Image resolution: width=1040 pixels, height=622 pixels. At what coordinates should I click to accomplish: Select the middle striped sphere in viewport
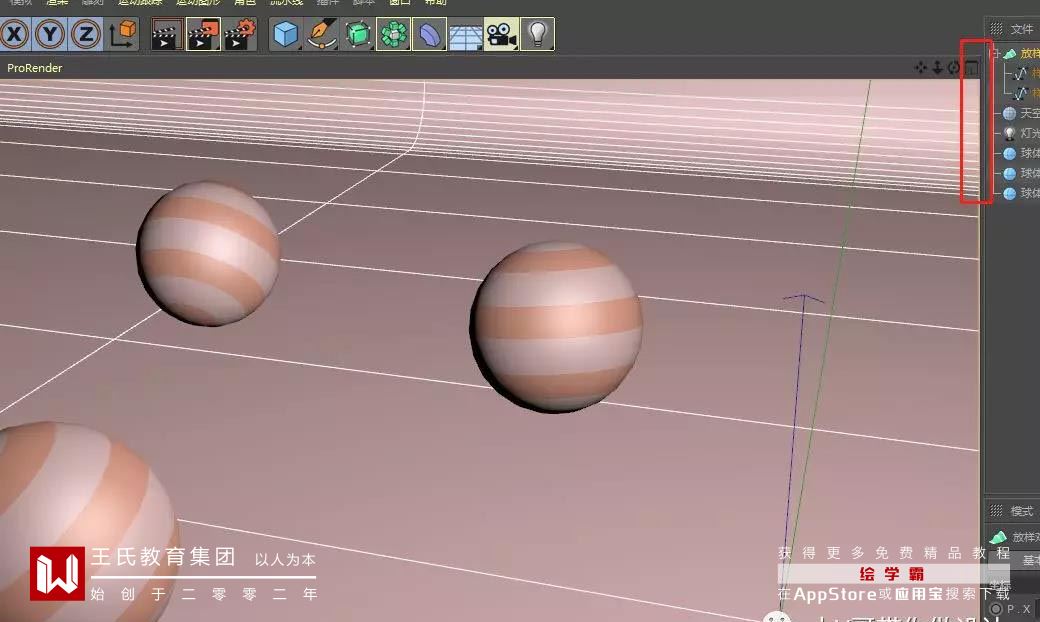(556, 327)
